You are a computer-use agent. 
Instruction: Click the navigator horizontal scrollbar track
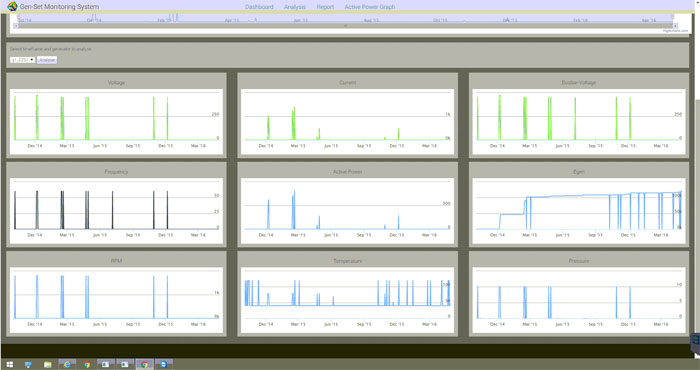pos(345,26)
